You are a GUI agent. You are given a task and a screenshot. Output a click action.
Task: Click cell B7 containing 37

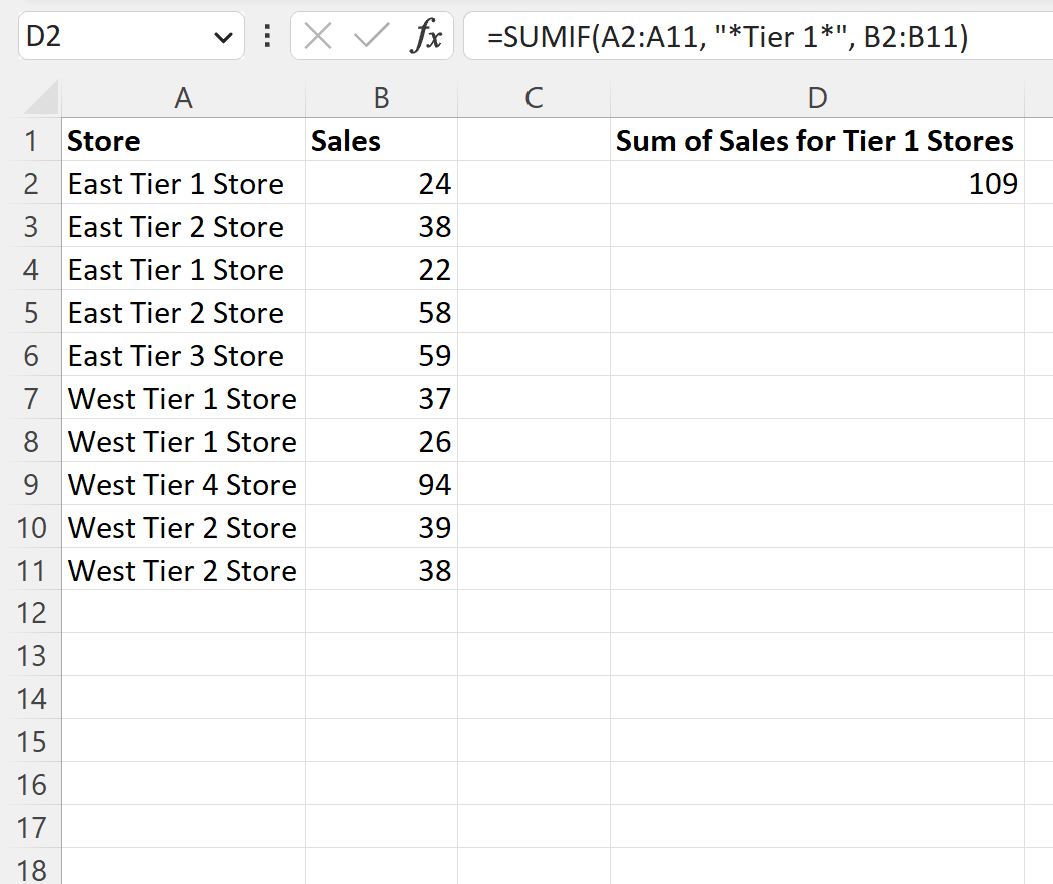click(x=381, y=398)
